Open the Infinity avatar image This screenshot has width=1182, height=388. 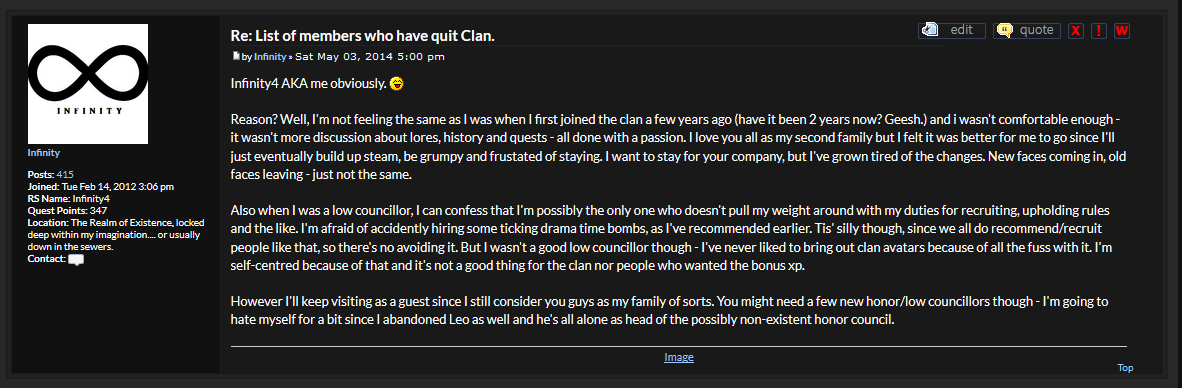tap(87, 84)
